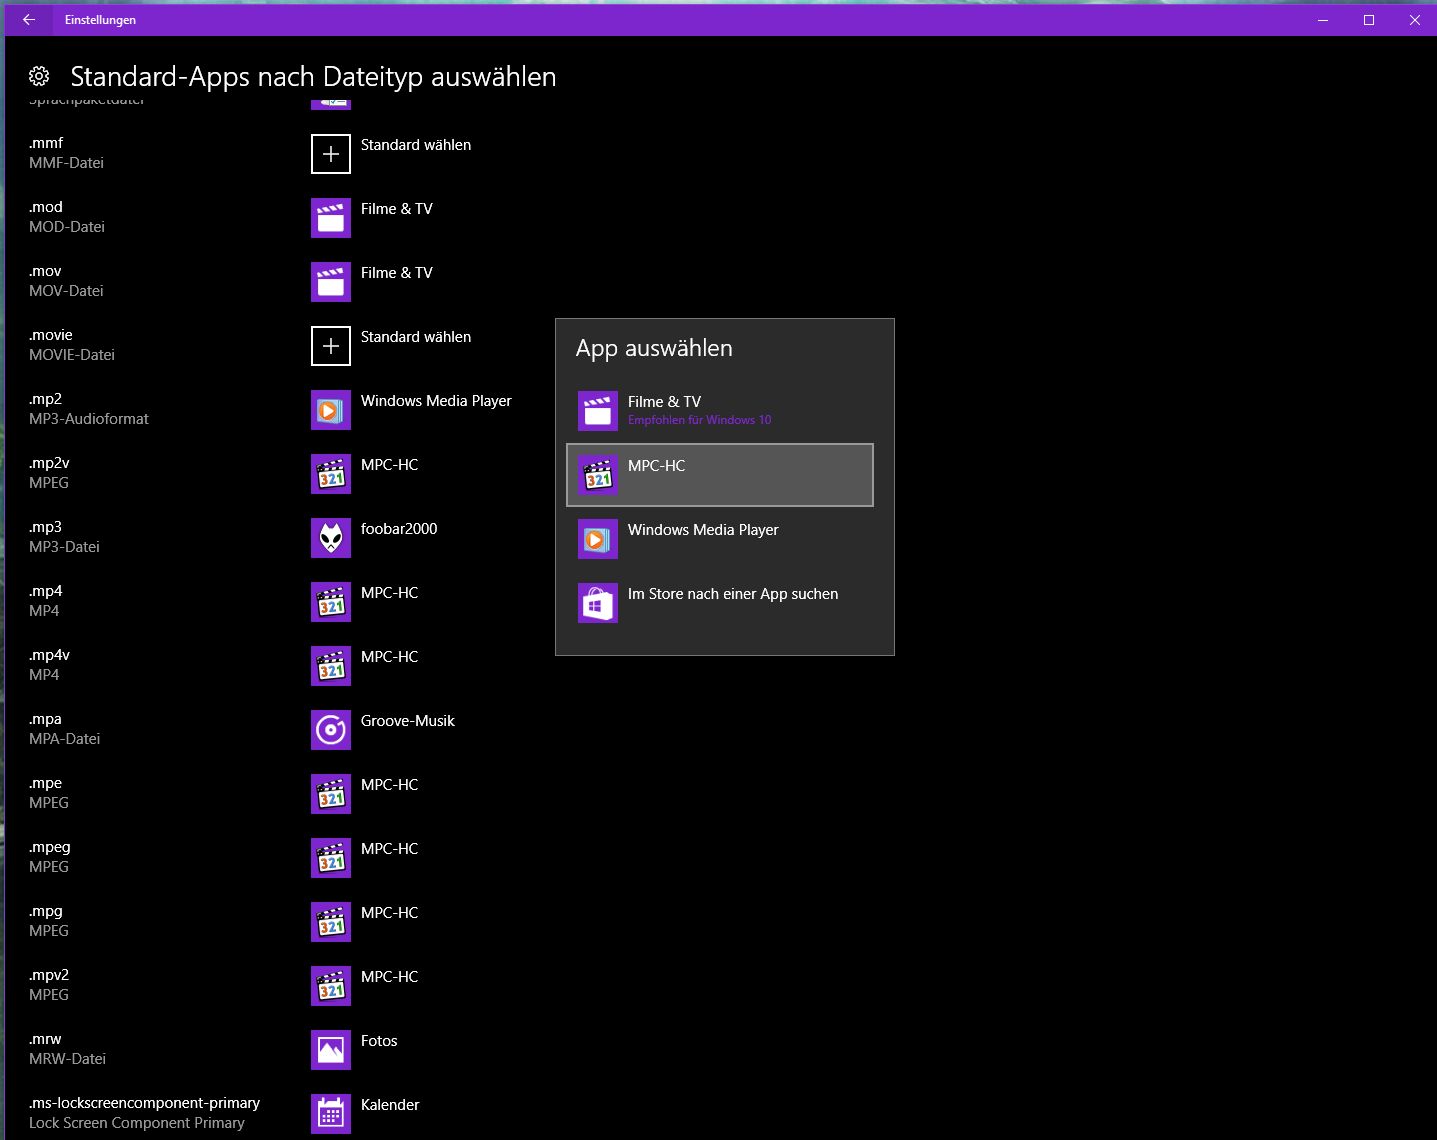Image resolution: width=1437 pixels, height=1140 pixels.
Task: Click the .mp4v file extension text
Action: point(49,655)
